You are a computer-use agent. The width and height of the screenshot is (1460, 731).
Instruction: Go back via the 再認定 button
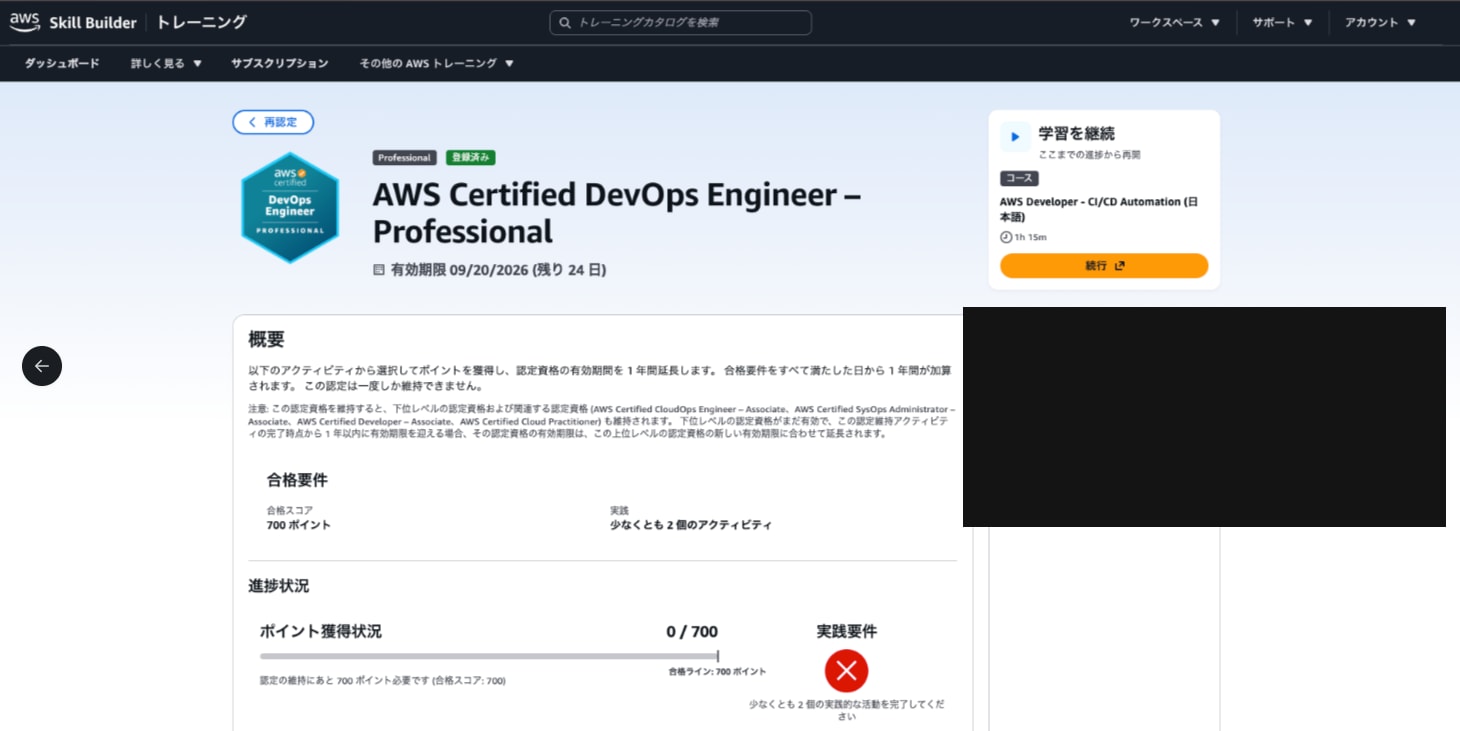click(273, 122)
